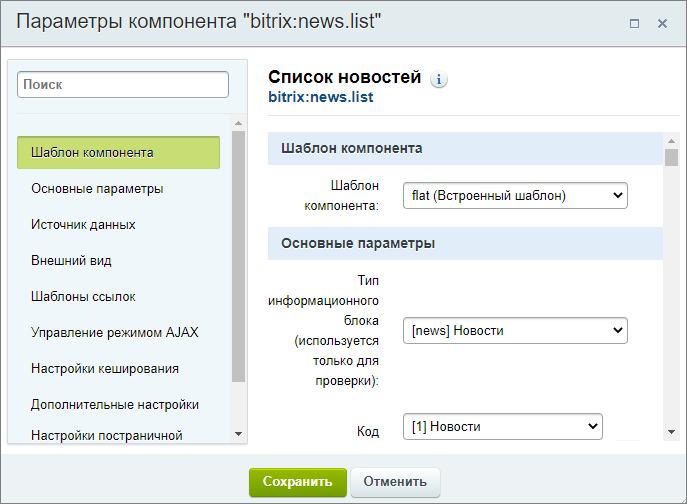Open the [news] Новости type dropdown
687x504 pixels.
pyautogui.click(x=515, y=330)
